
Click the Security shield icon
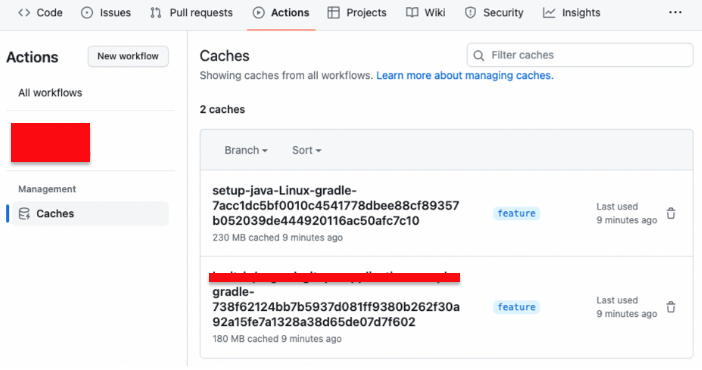pos(470,13)
